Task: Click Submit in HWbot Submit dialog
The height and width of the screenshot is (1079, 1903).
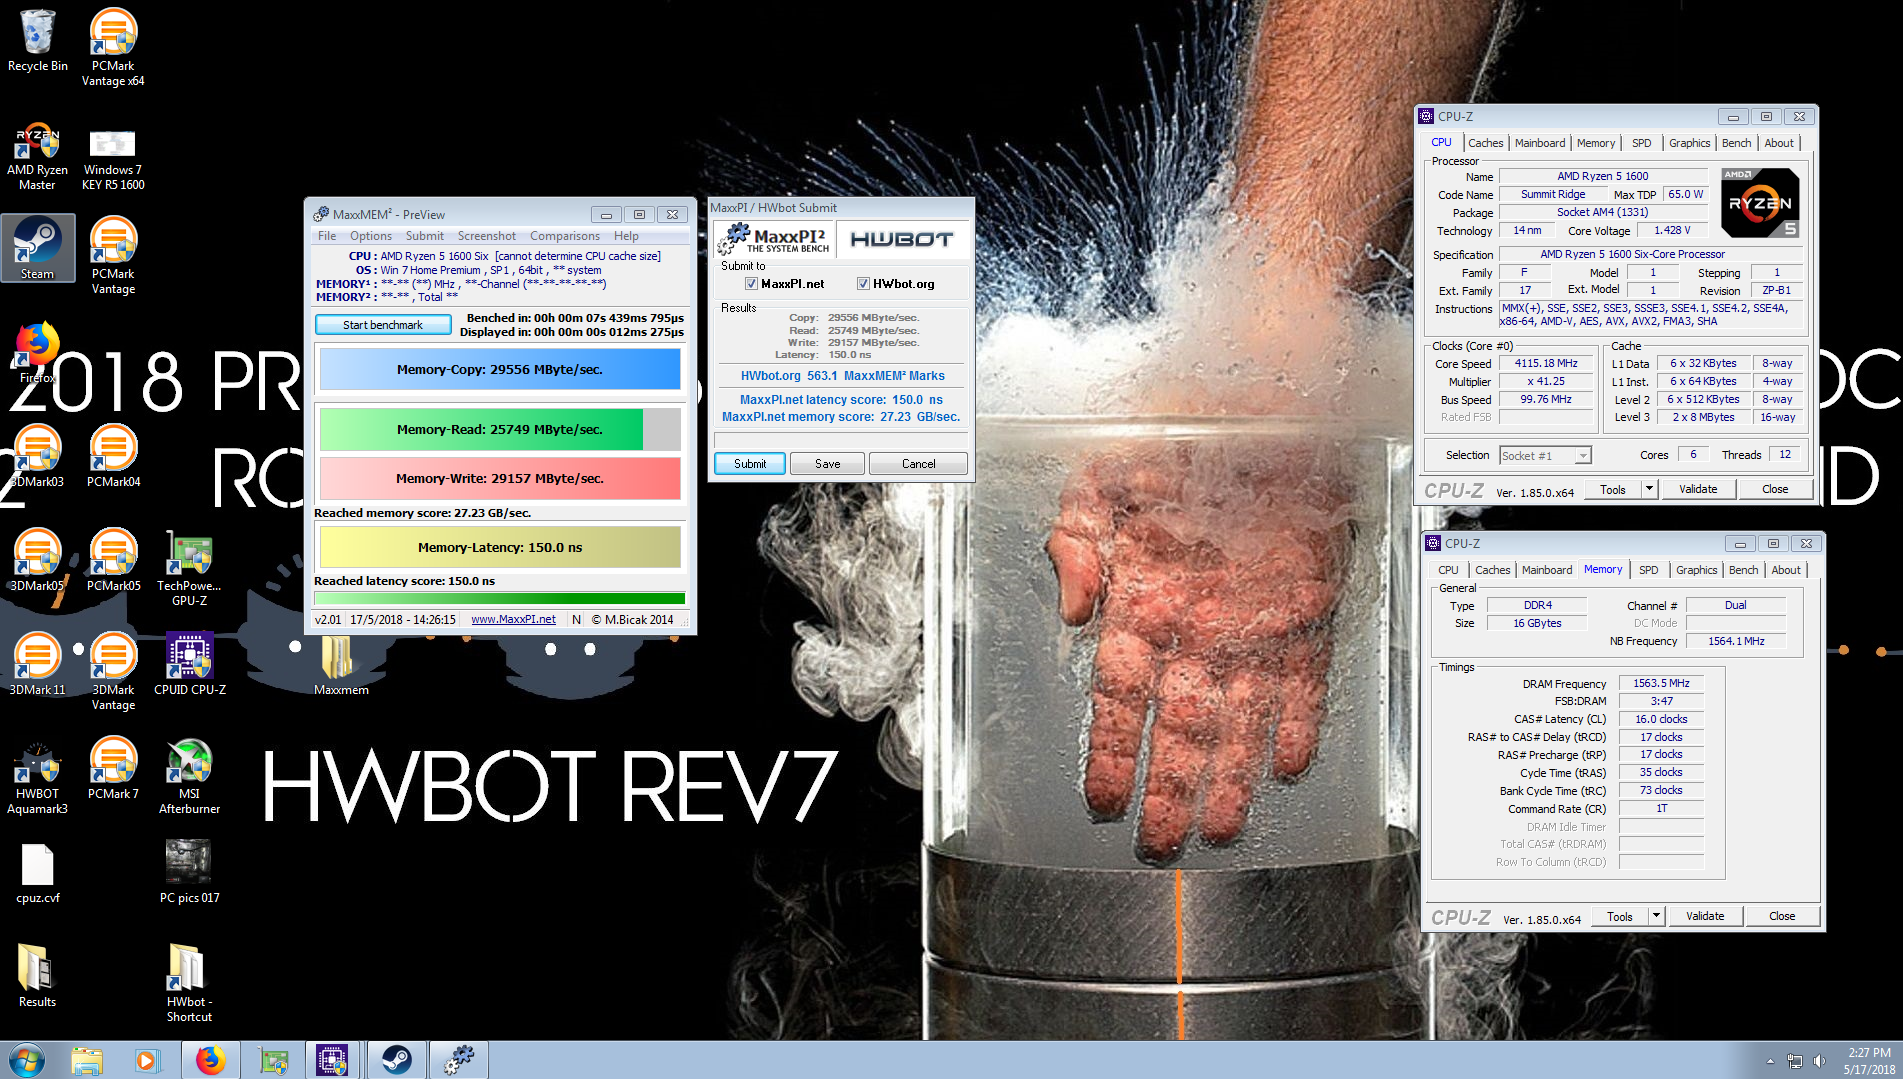Action: point(750,464)
